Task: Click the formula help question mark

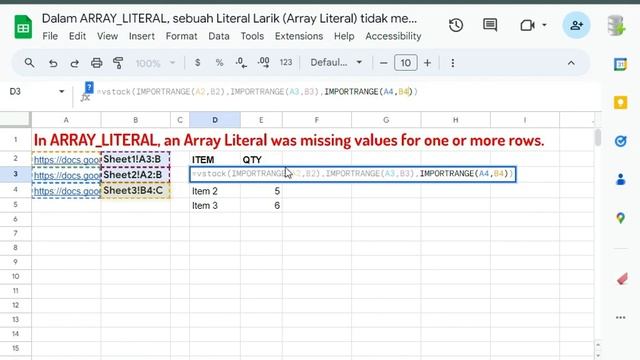Action: point(89,87)
